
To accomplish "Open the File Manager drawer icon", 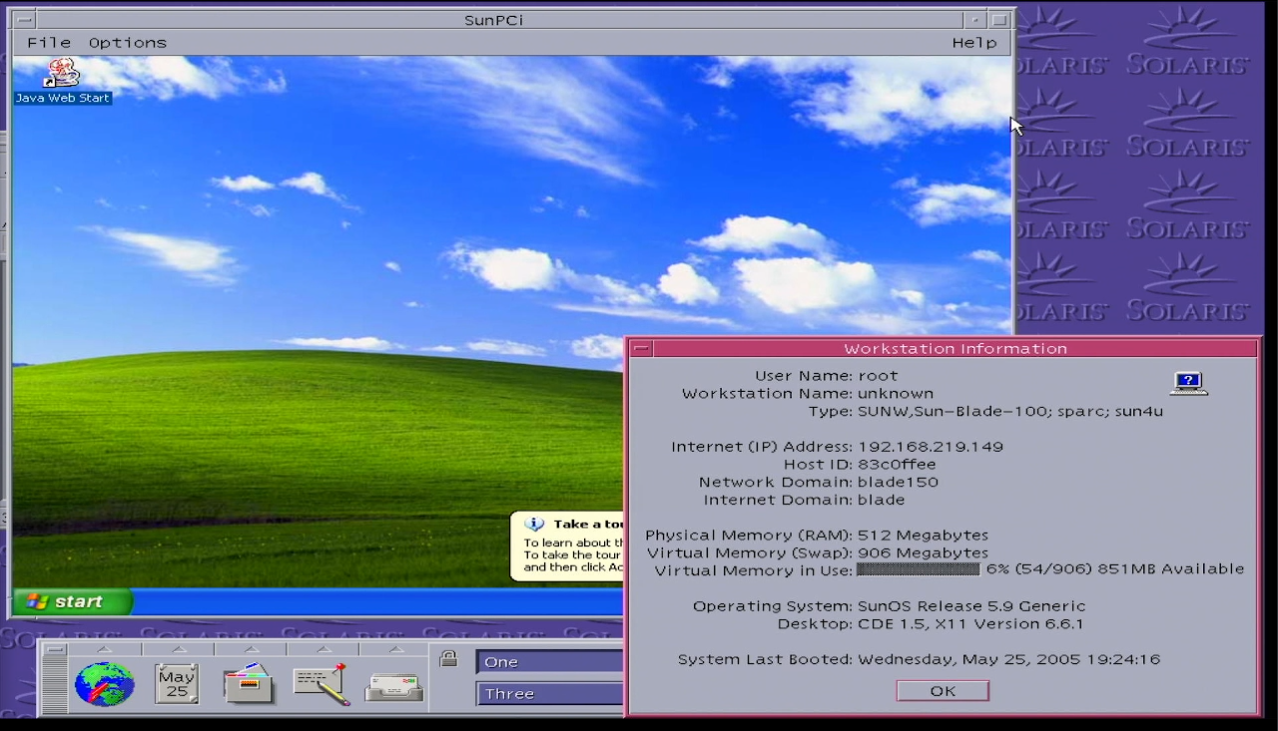I will point(249,685).
